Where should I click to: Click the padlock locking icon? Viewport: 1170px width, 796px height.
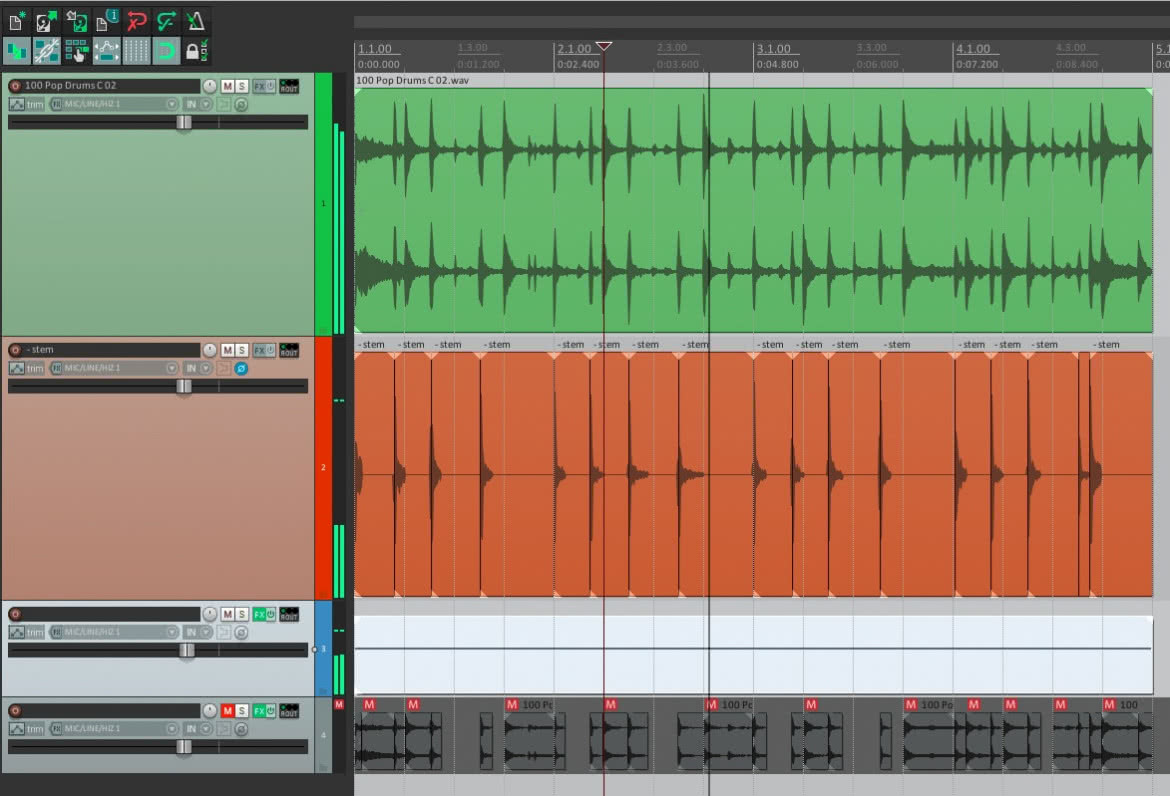(195, 51)
